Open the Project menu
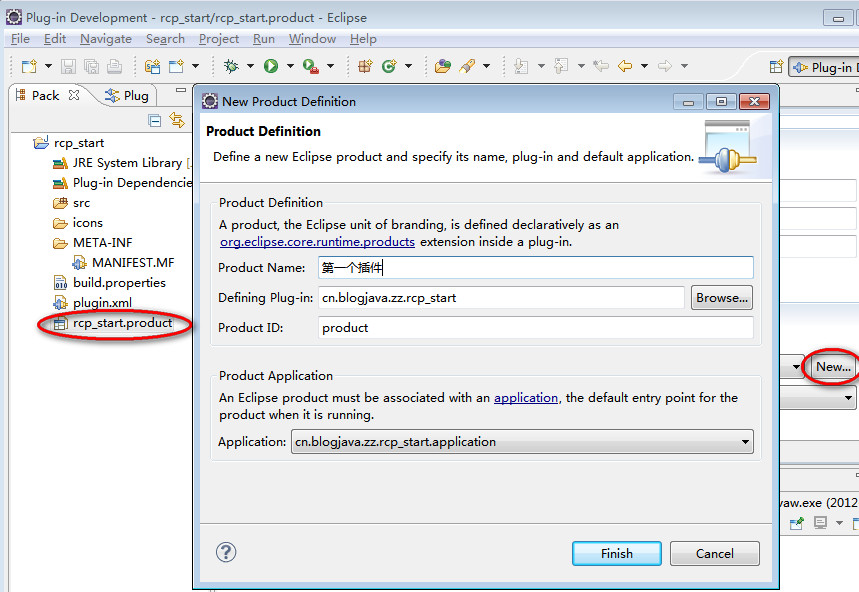This screenshot has height=592, width=859. pyautogui.click(x=219, y=39)
